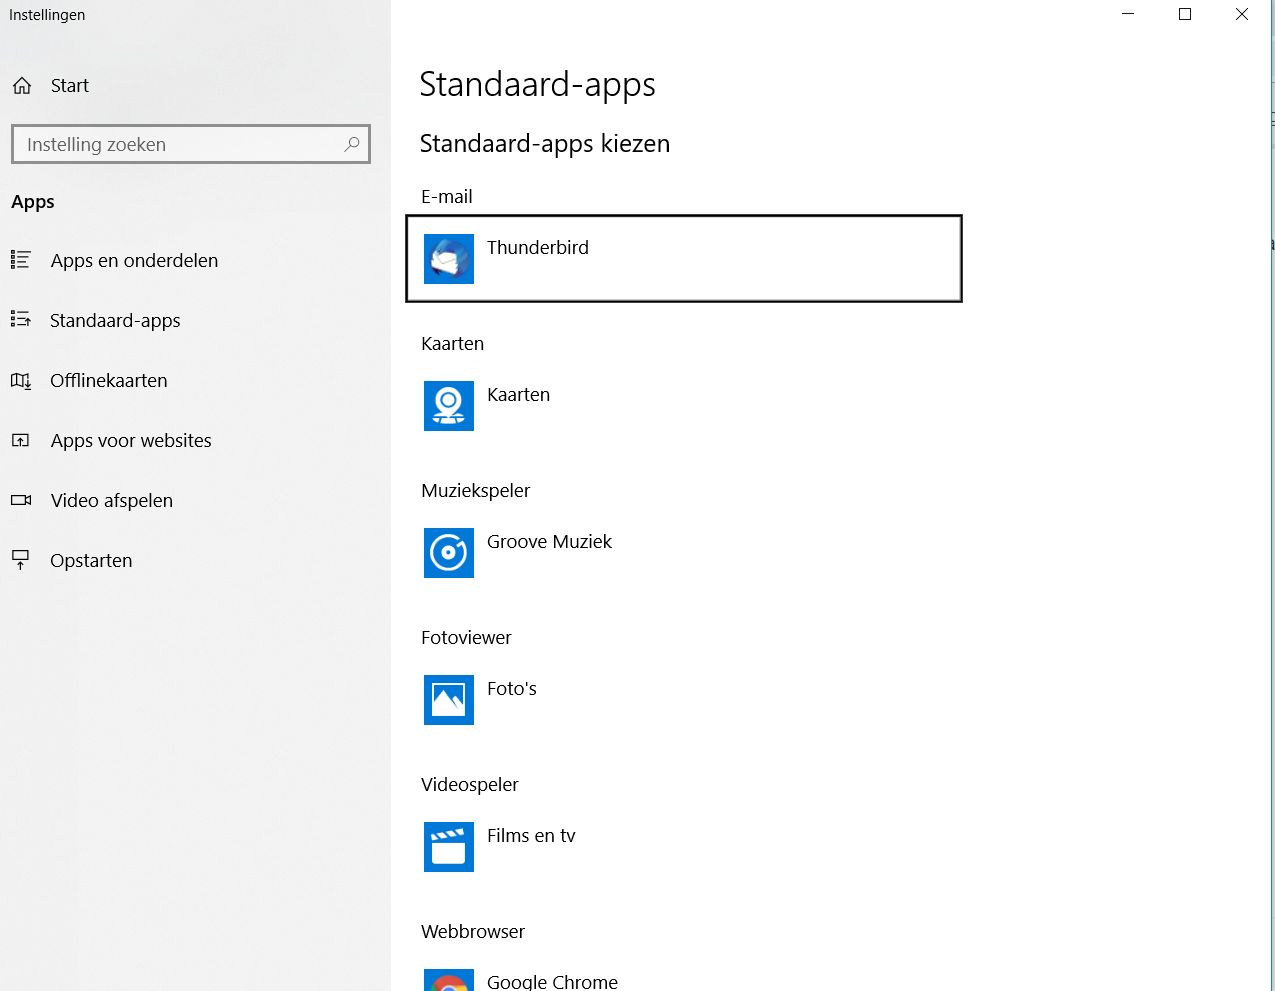Click the Foto's photo viewer icon
Viewport: 1275px width, 991px height.
448,700
